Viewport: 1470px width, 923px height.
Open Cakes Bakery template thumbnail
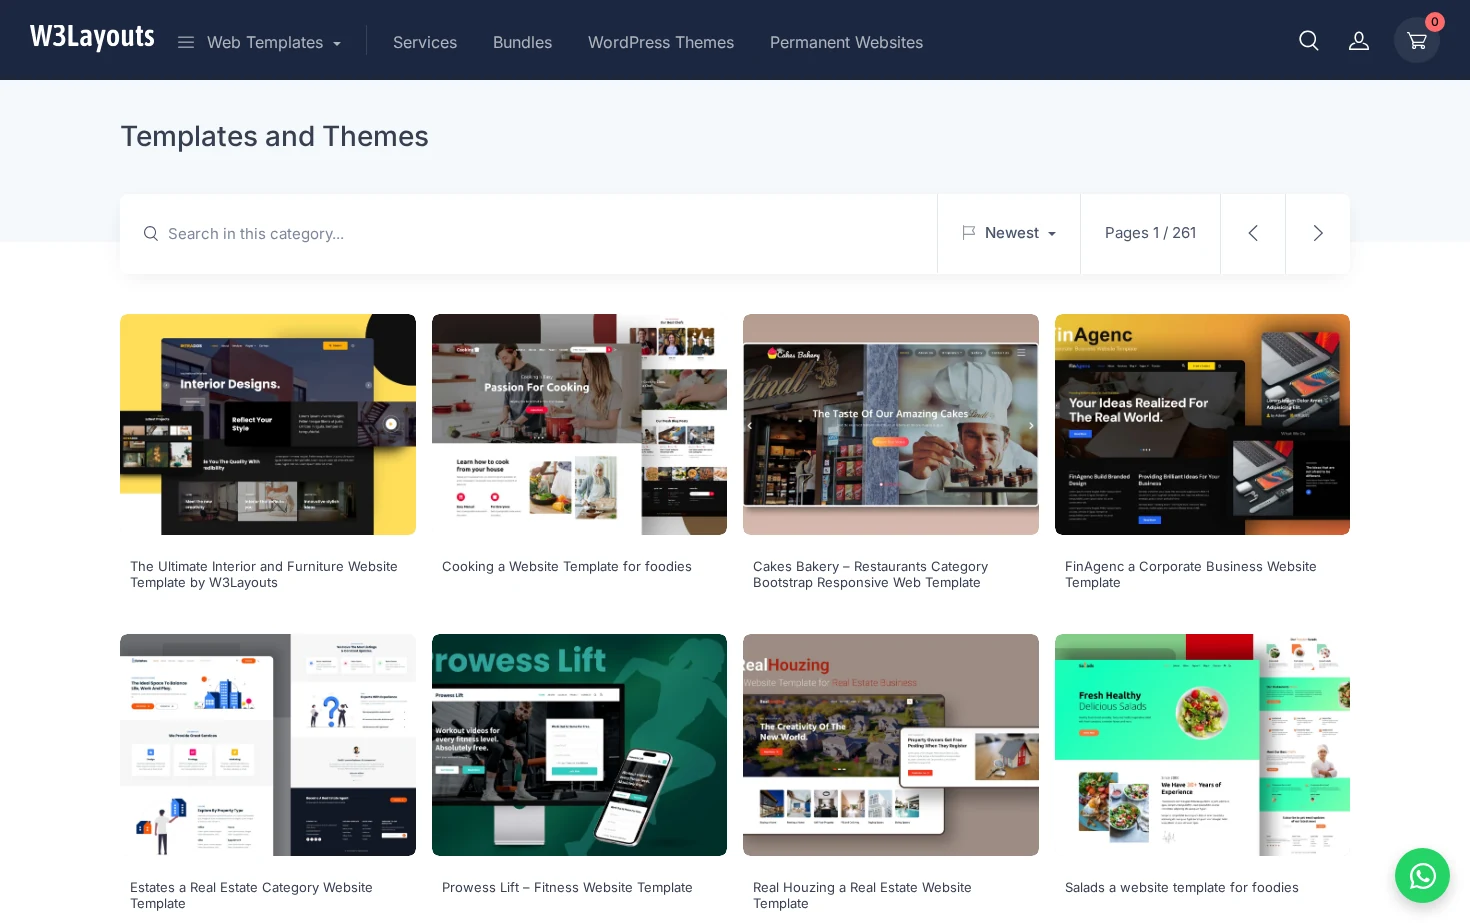pos(891,424)
